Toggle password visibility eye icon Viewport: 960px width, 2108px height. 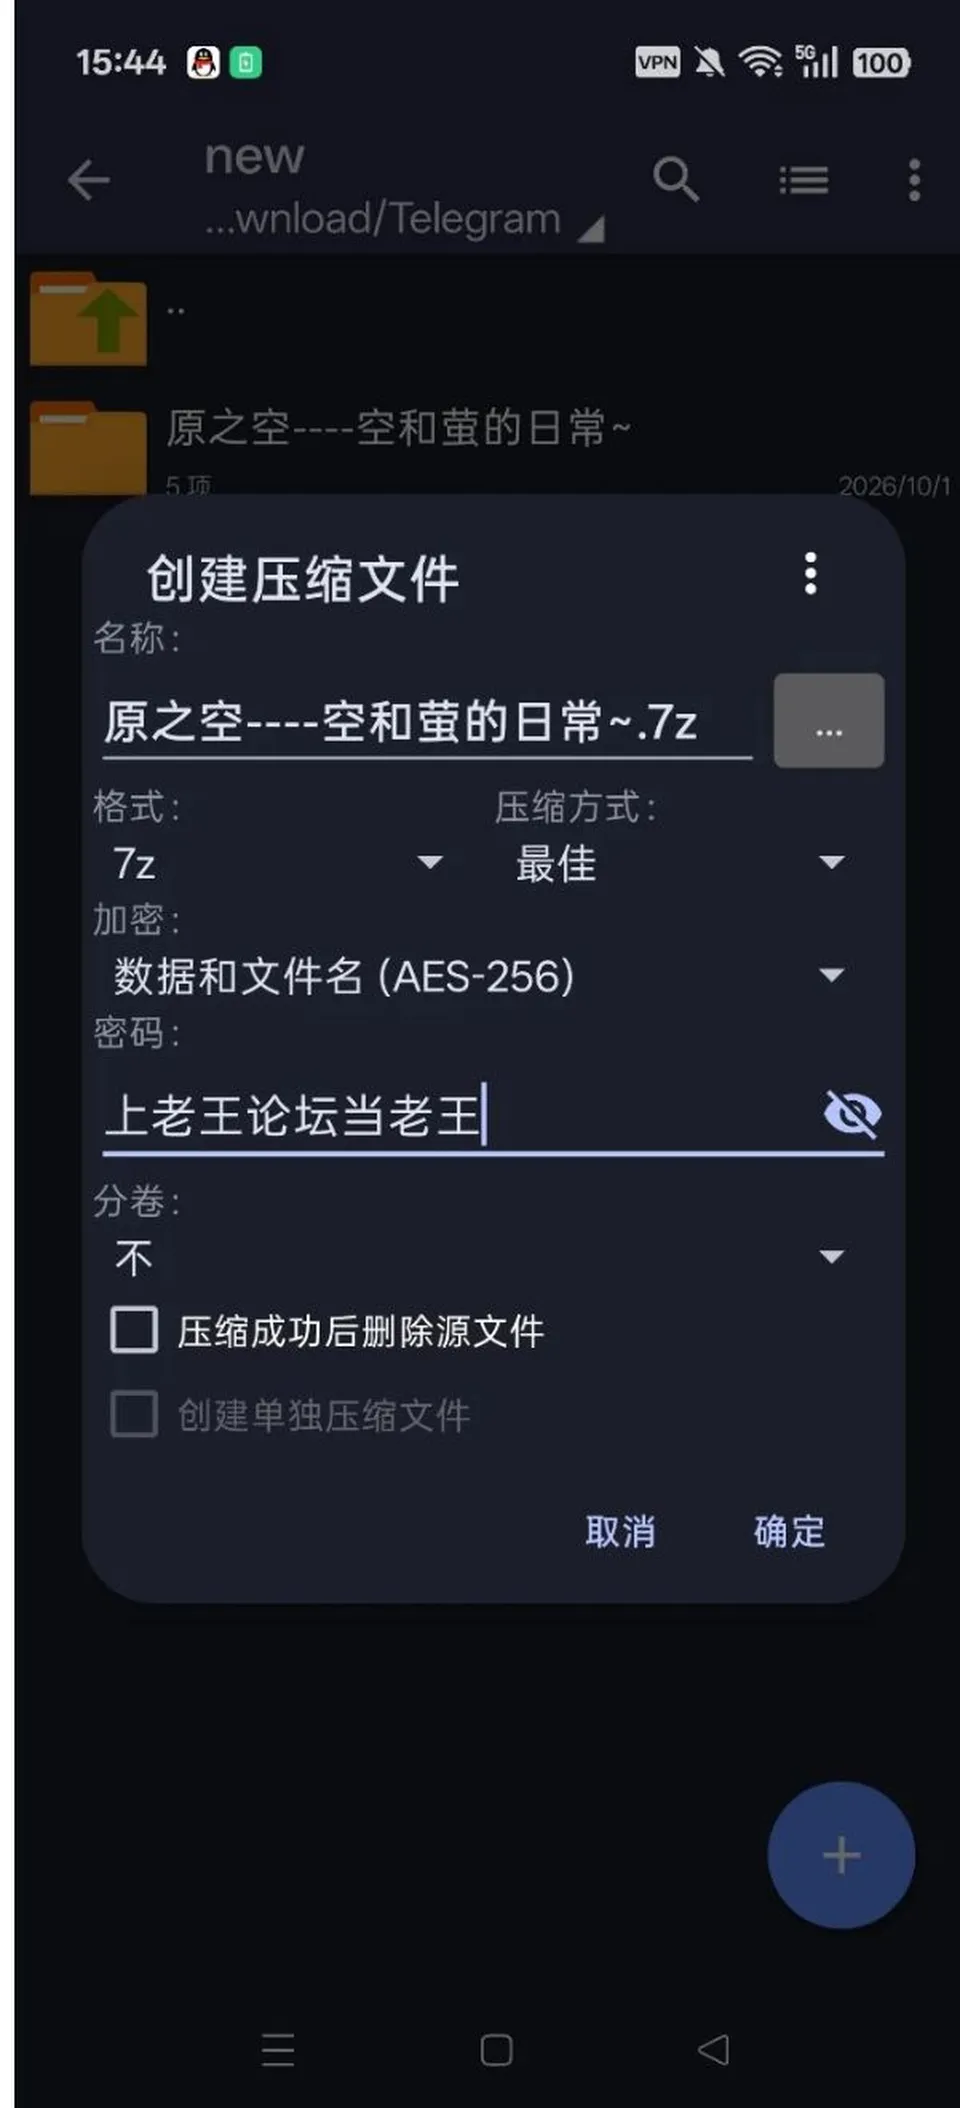tap(852, 1113)
